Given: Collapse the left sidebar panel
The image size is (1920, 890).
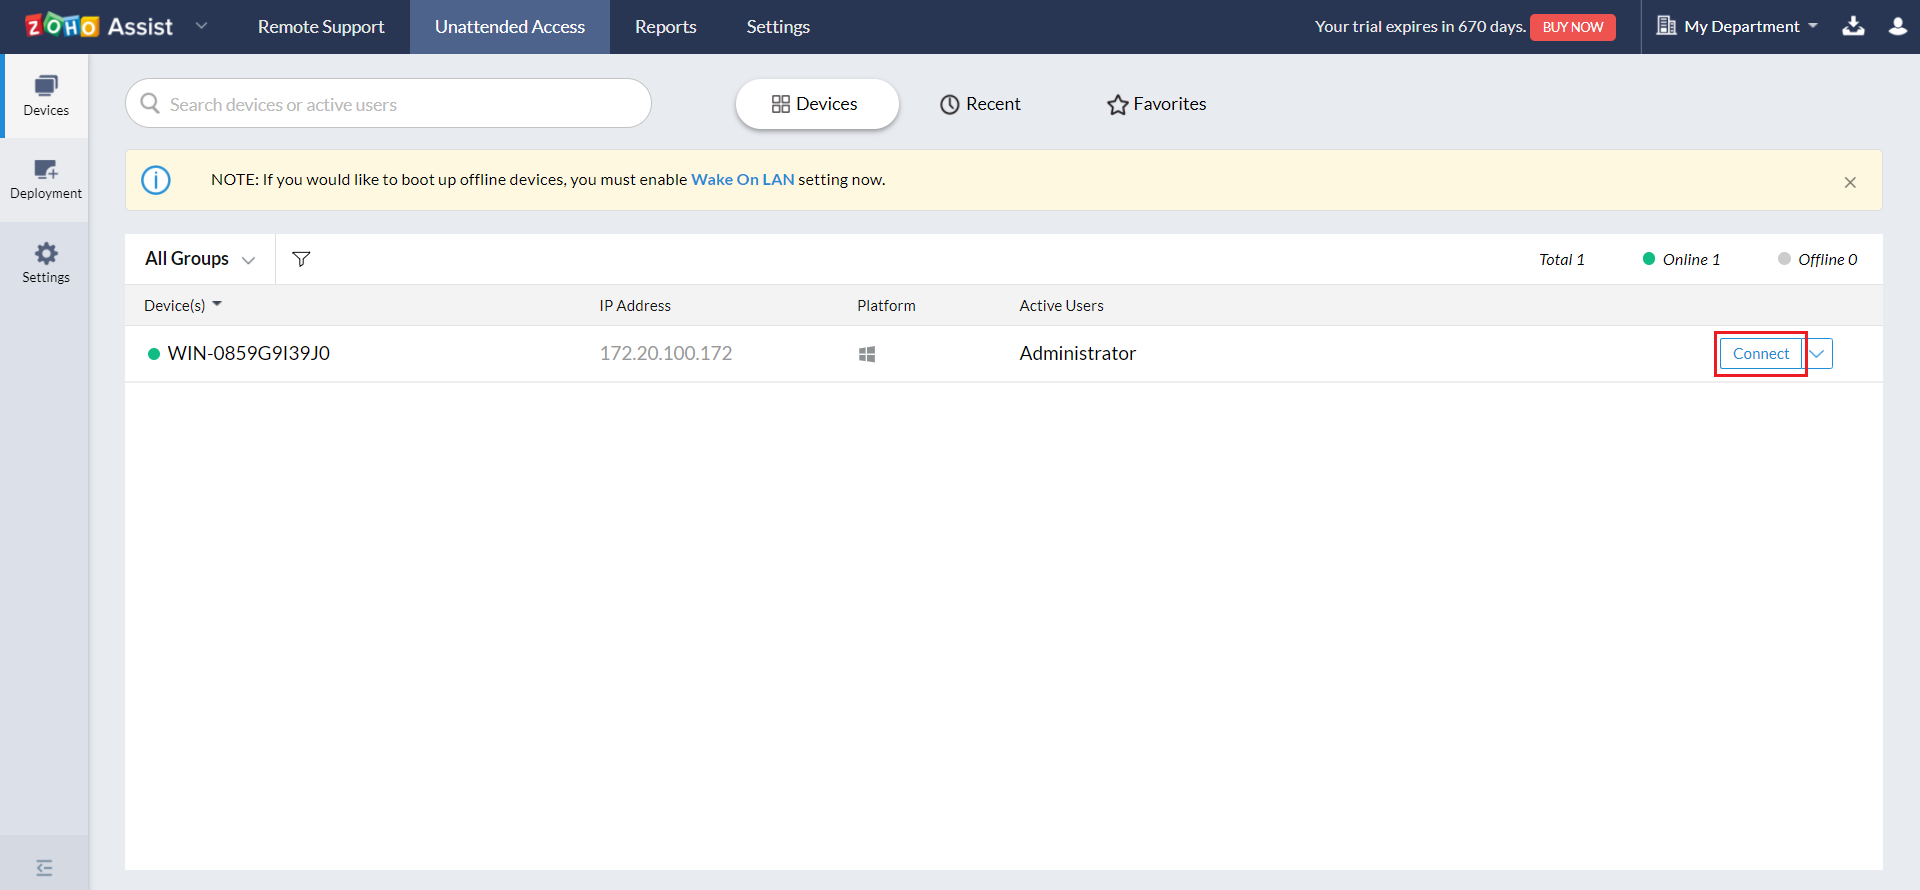Looking at the screenshot, I should coord(44,868).
